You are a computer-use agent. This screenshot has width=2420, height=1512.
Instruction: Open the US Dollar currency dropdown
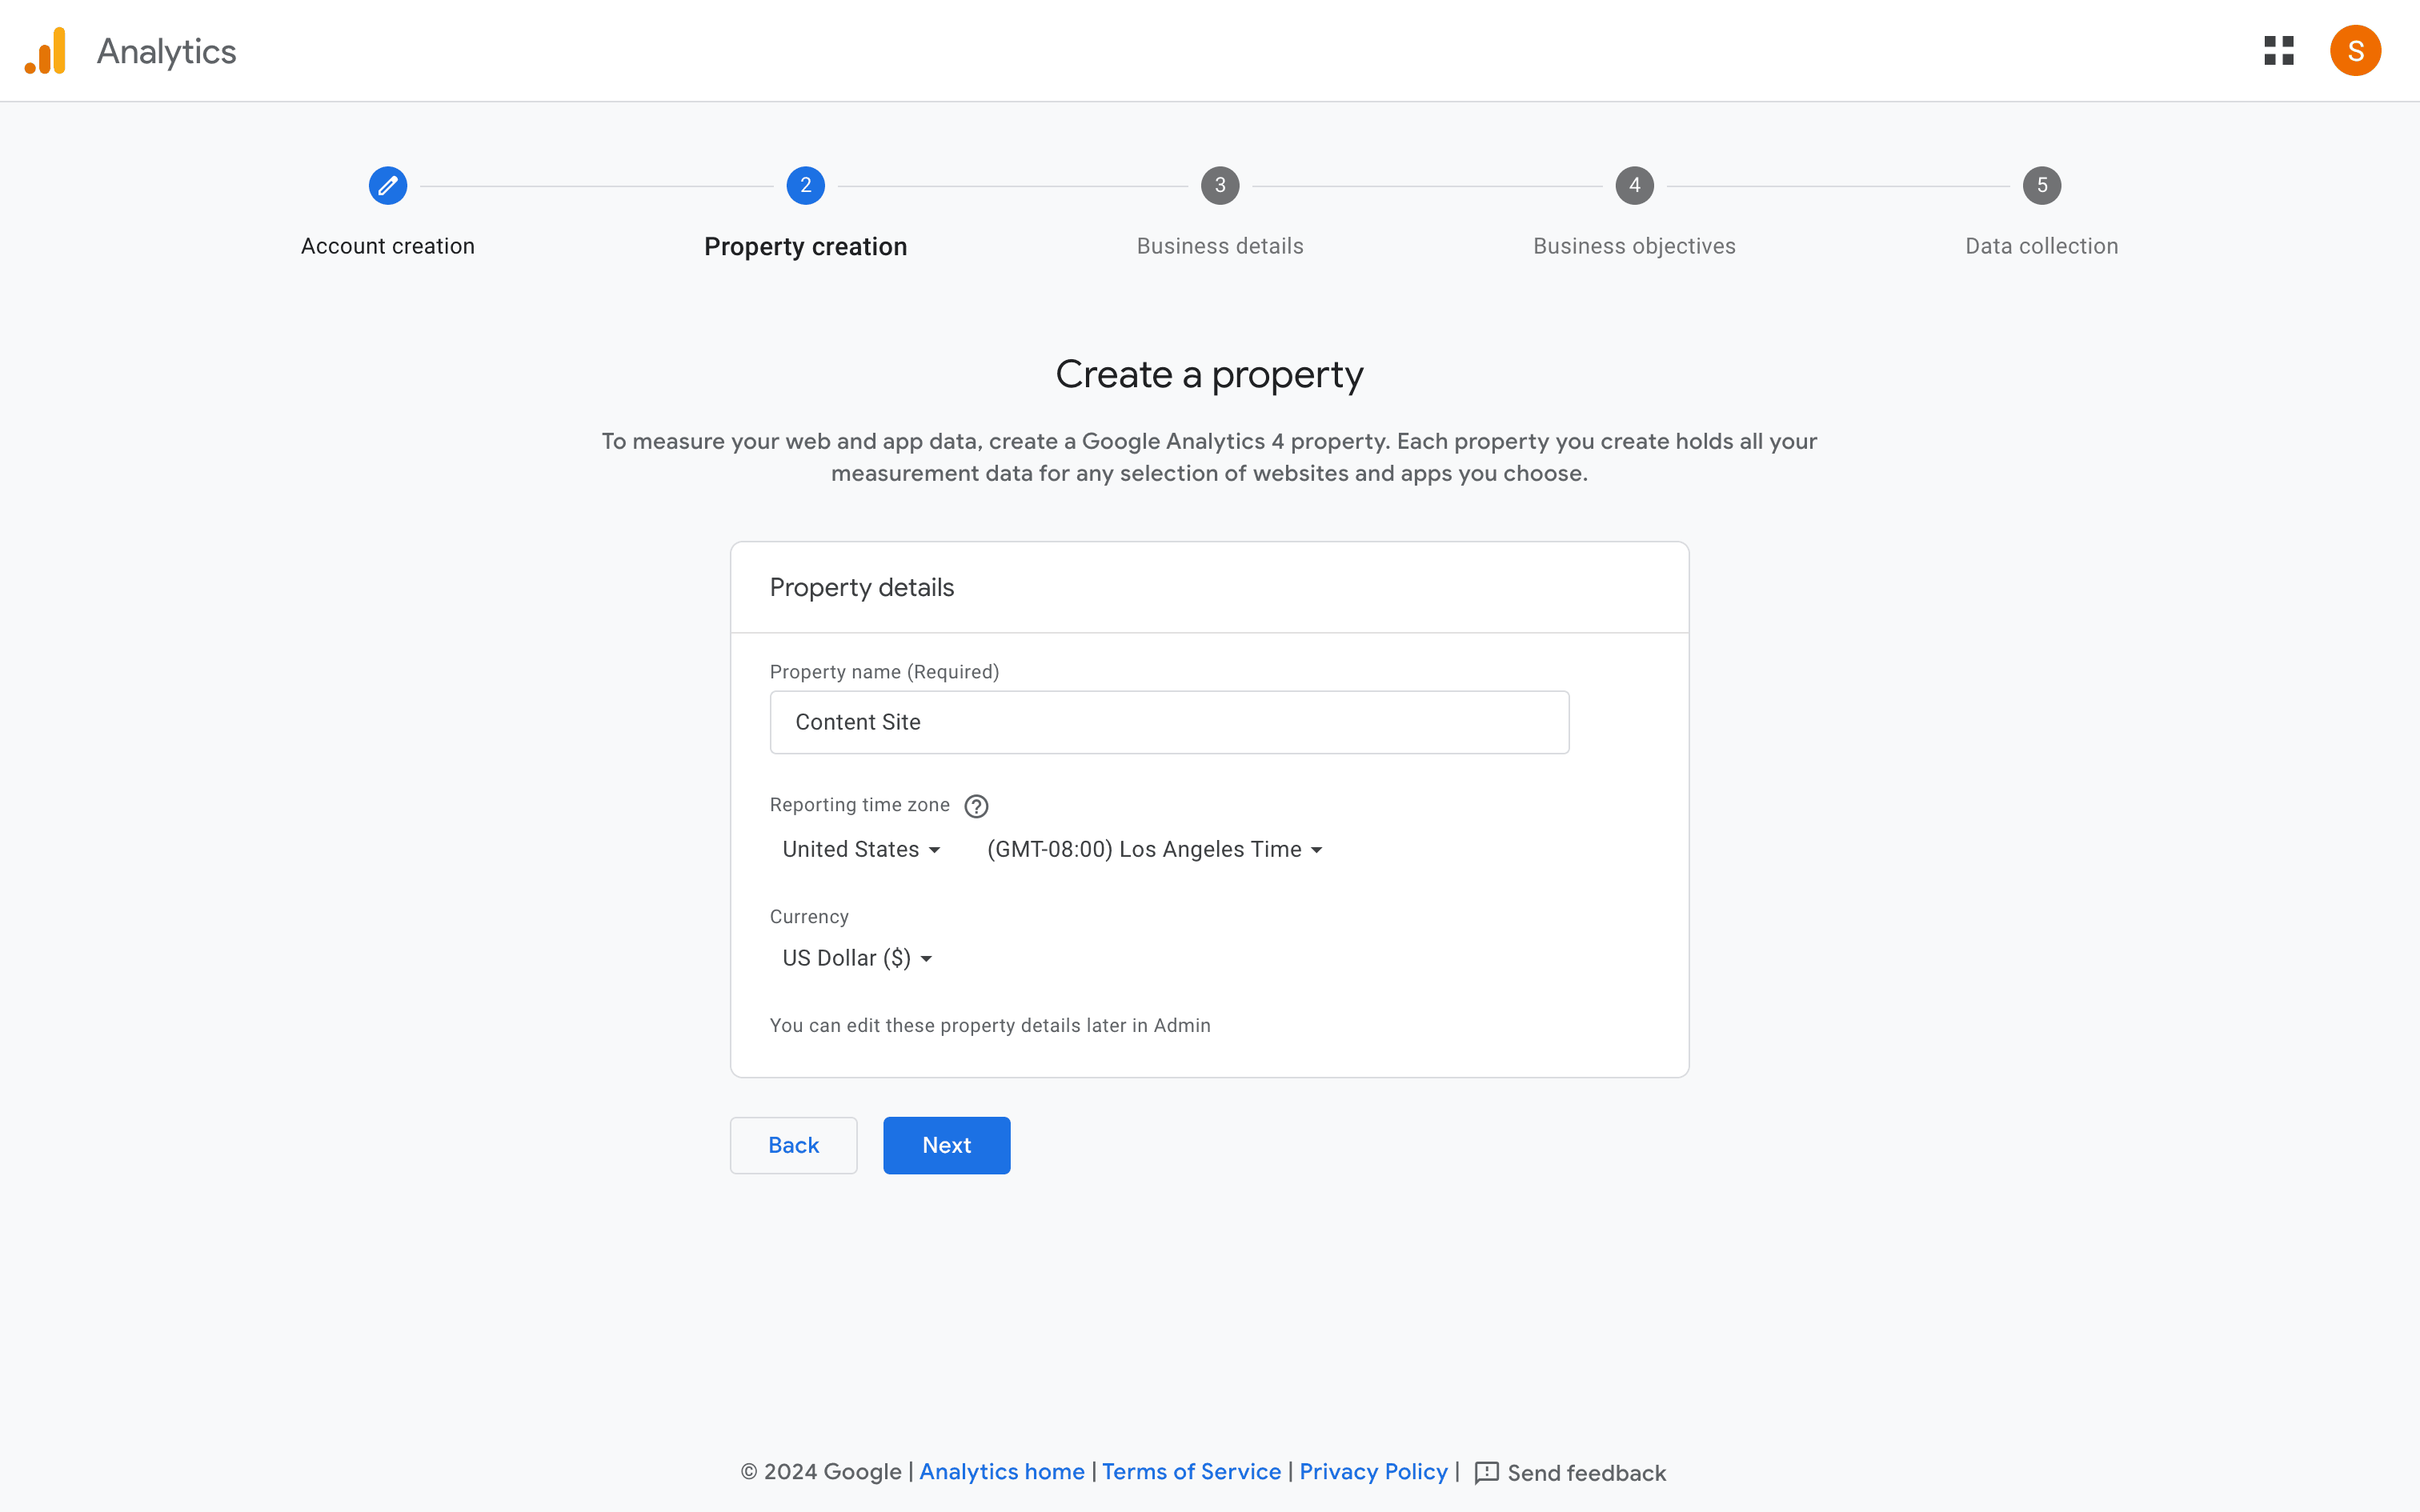pos(857,958)
